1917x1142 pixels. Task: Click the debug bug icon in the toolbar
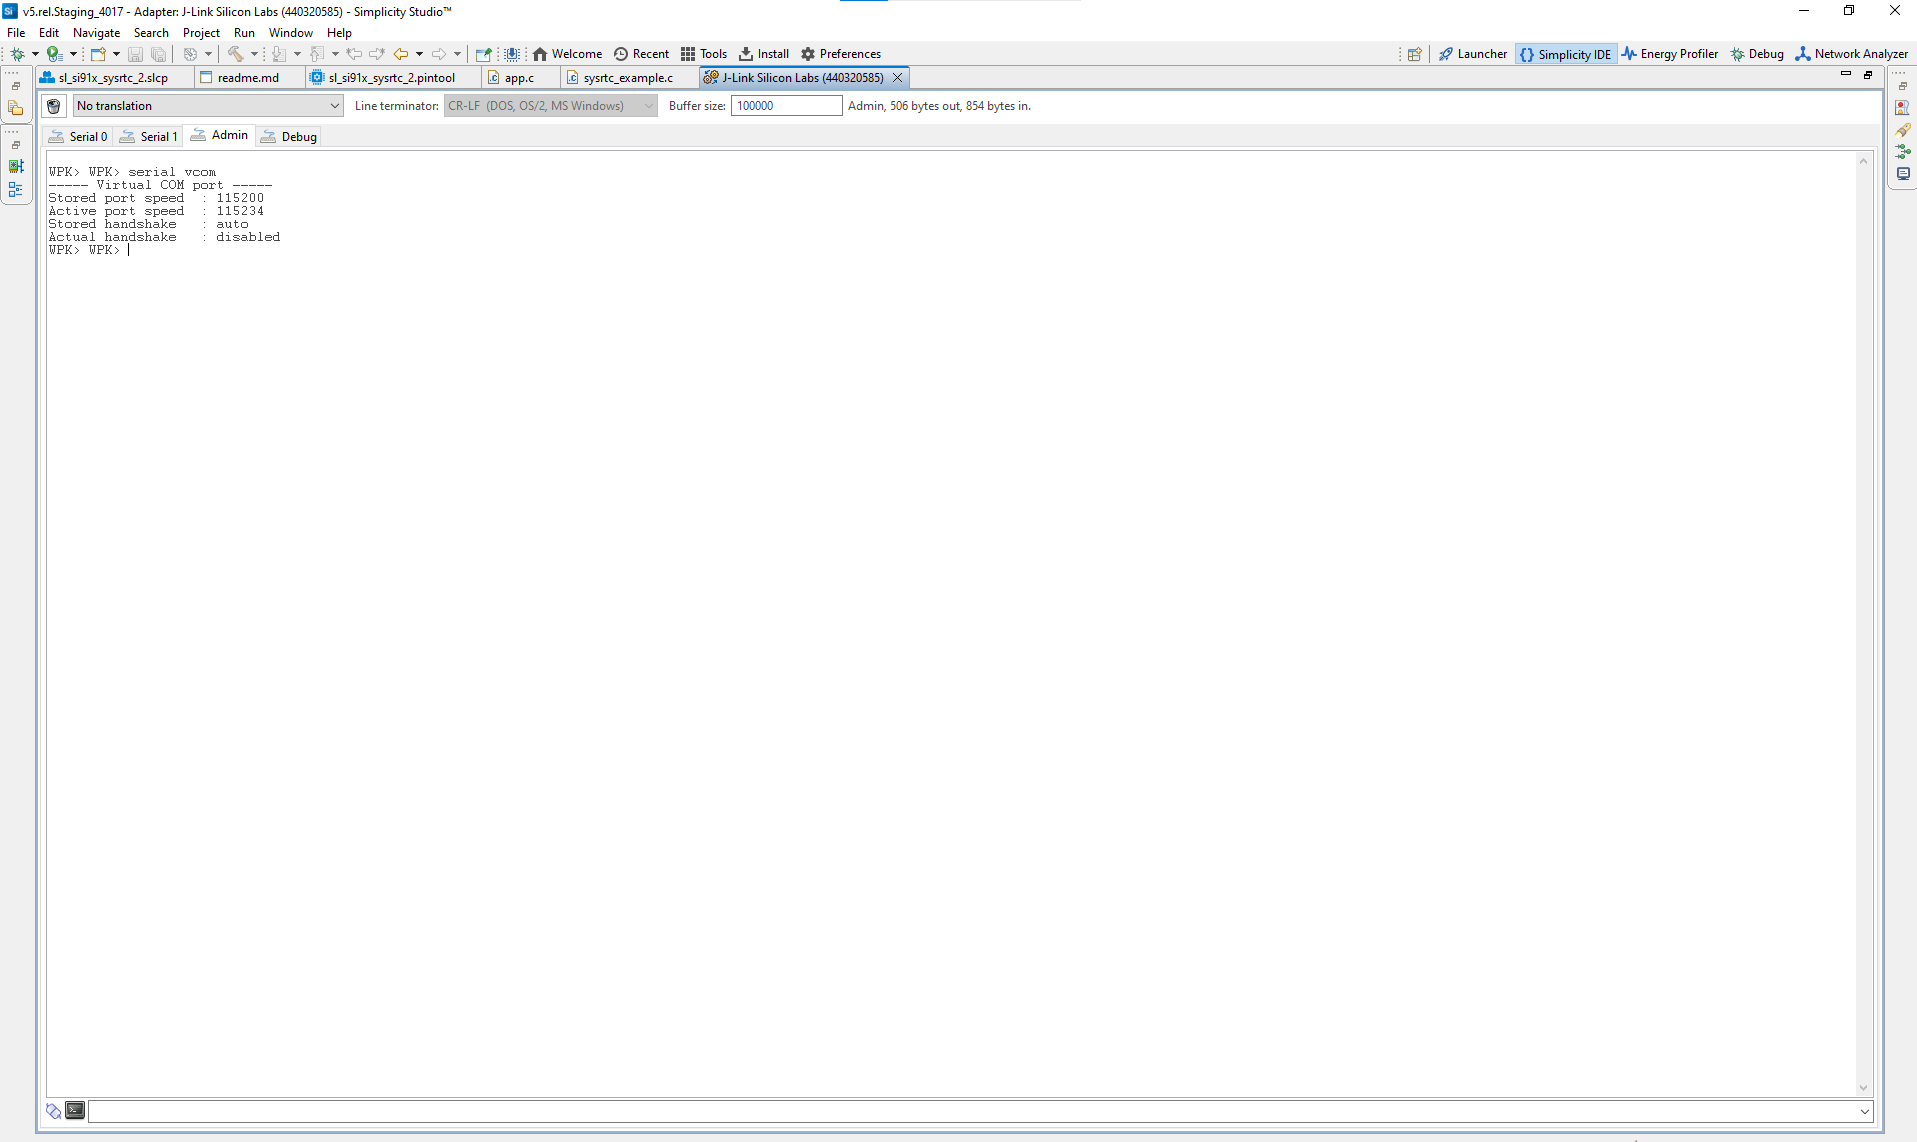17,54
